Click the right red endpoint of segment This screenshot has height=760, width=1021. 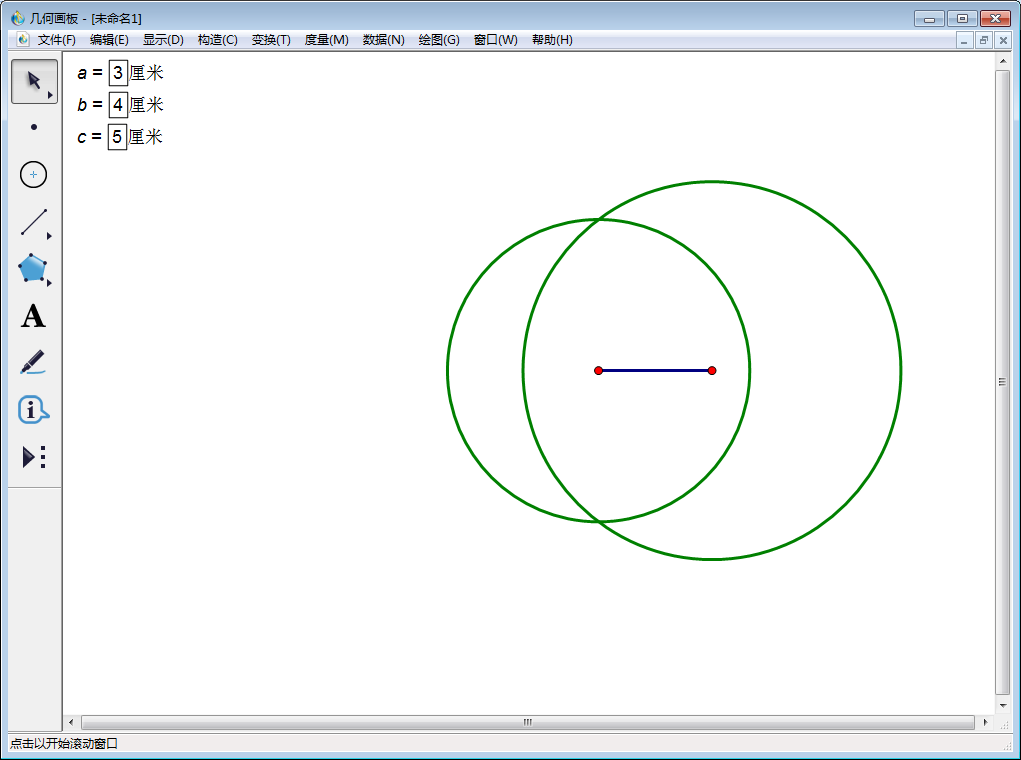coord(712,371)
